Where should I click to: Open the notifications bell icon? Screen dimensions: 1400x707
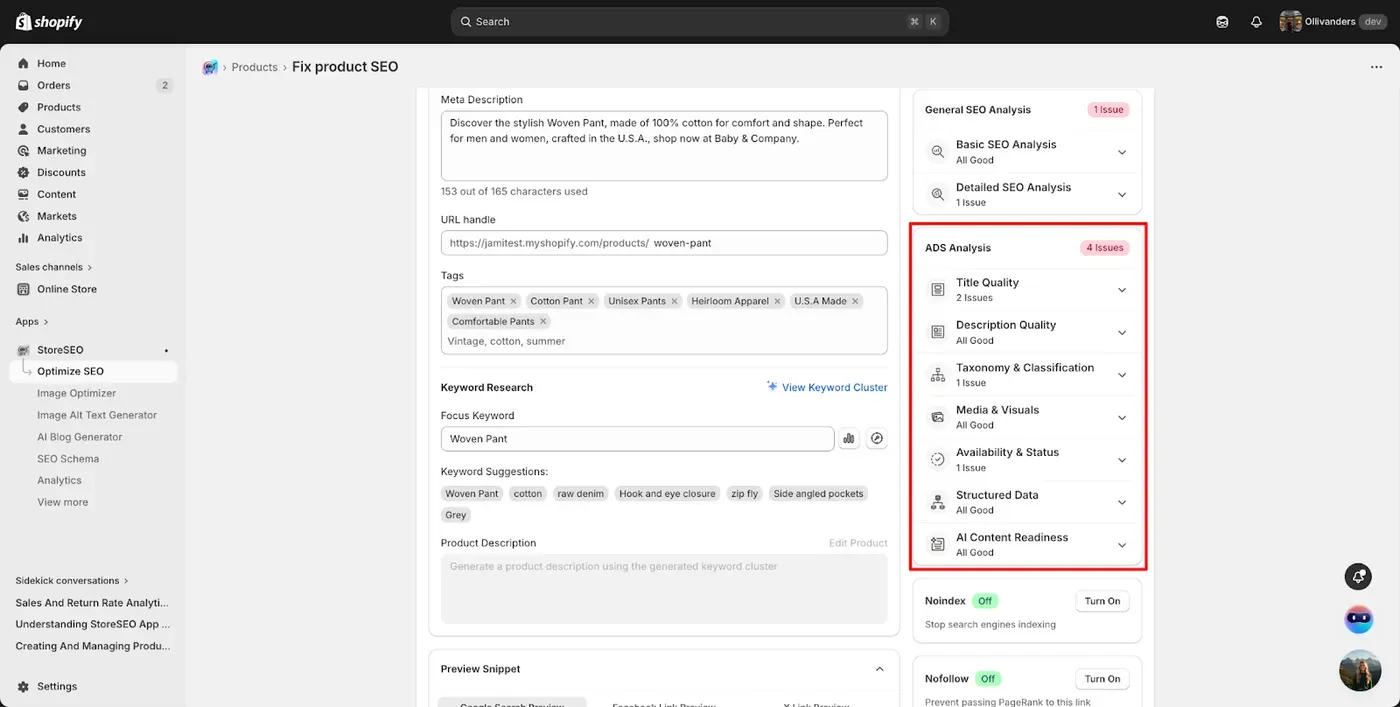pyautogui.click(x=1256, y=22)
